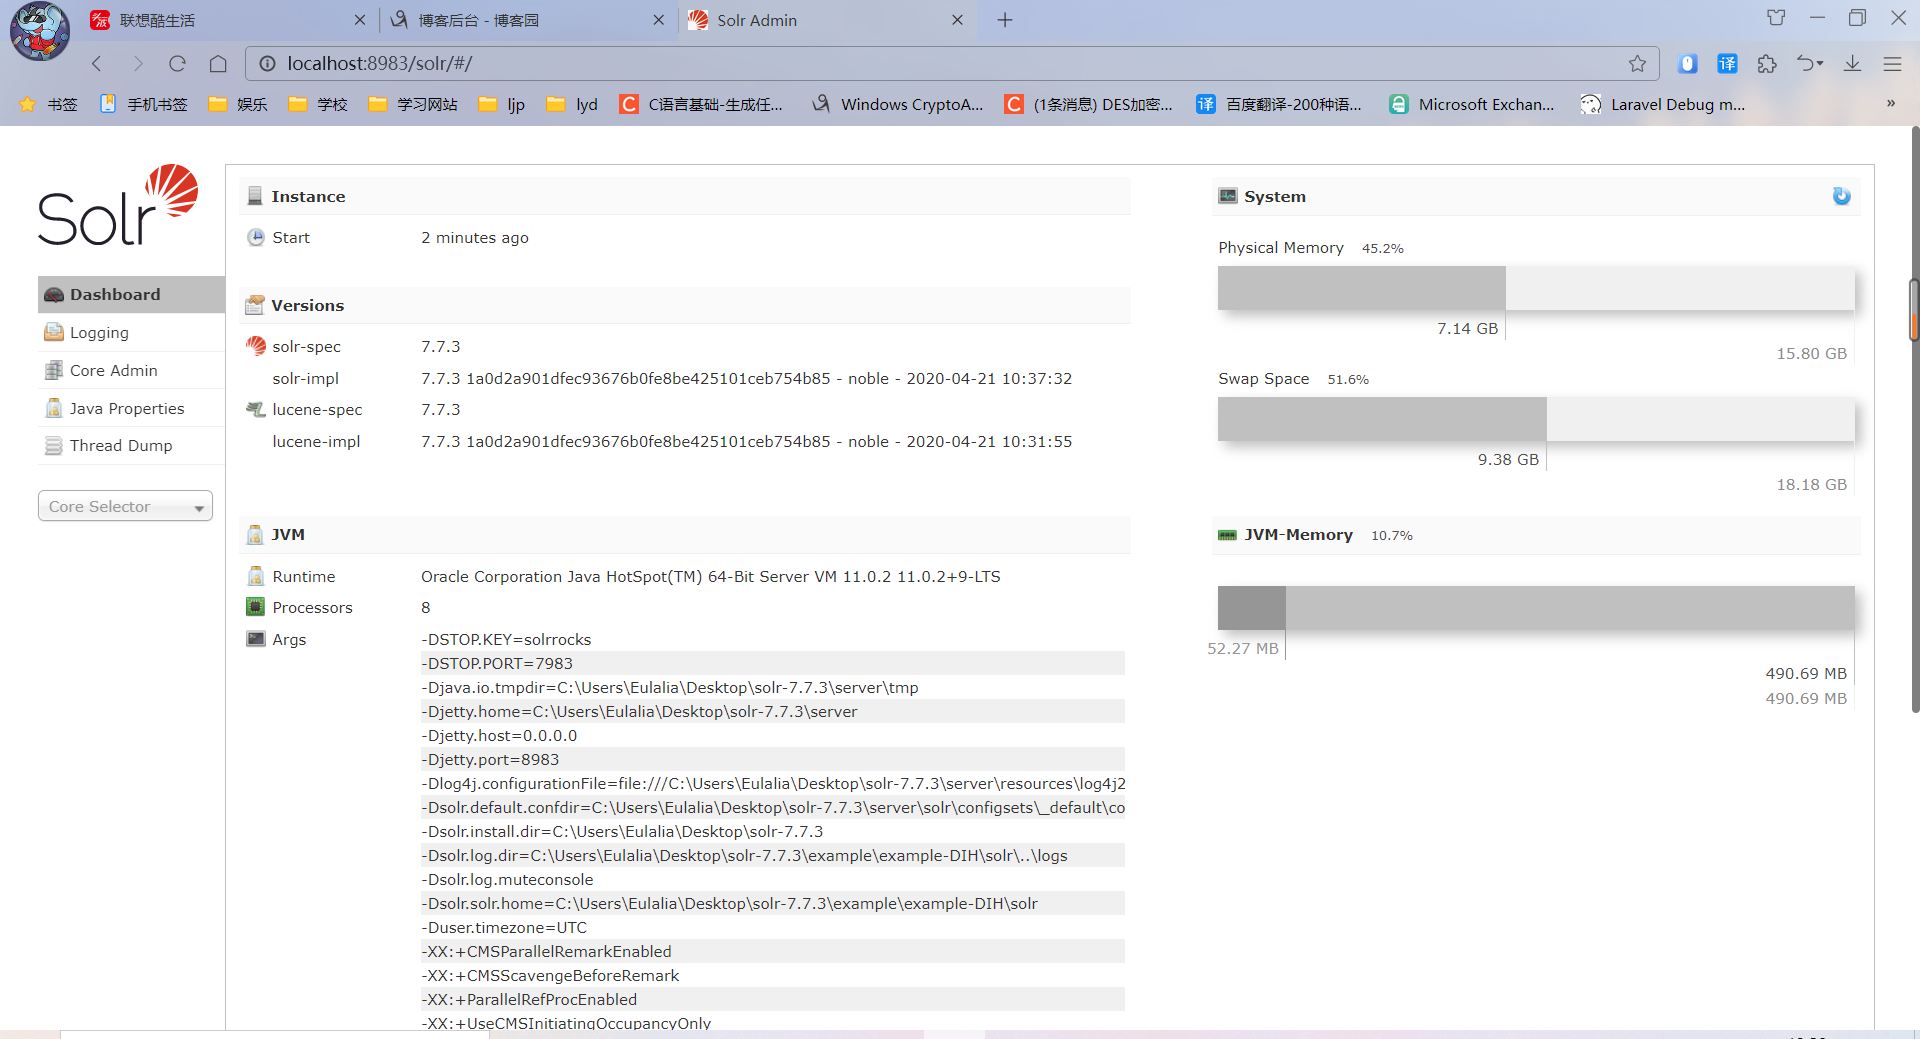This screenshot has width=1920, height=1039.
Task: Click the solr-spec Solr icon
Action: tap(256, 346)
